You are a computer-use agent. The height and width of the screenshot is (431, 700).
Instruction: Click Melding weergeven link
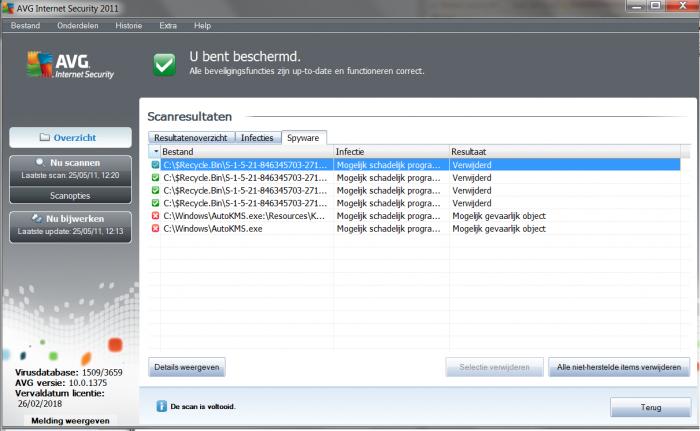(71, 421)
